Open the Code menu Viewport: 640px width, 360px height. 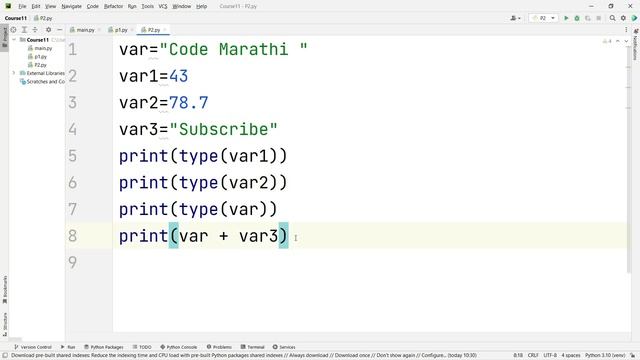click(x=93, y=7)
